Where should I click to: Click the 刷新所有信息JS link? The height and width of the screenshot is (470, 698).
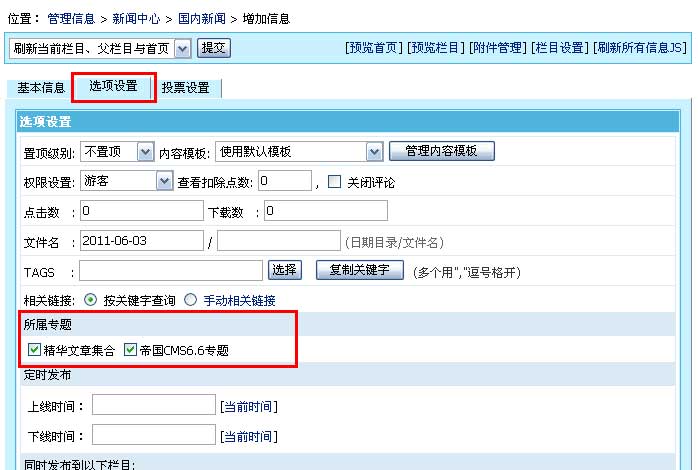(x=640, y=47)
